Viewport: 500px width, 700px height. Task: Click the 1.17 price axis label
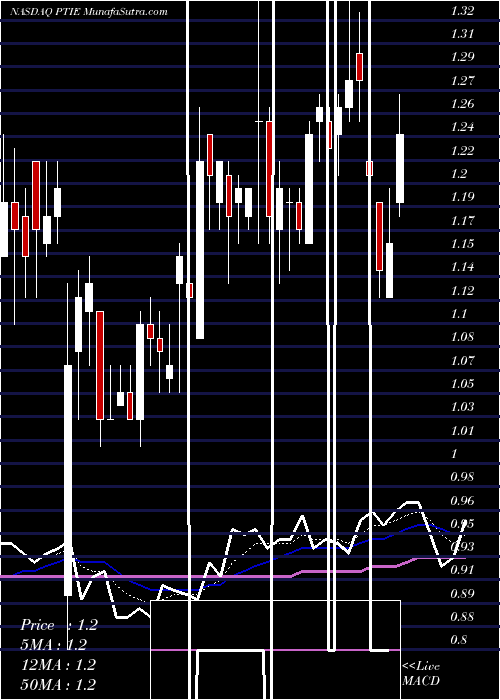point(462,221)
